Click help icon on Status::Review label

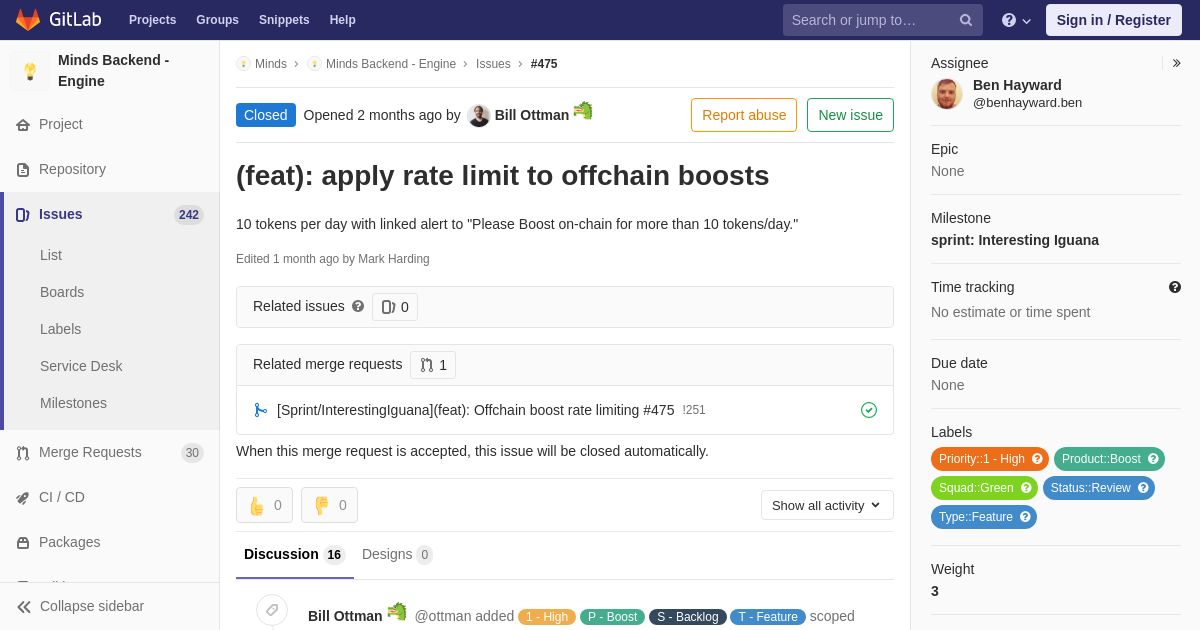click(1143, 488)
